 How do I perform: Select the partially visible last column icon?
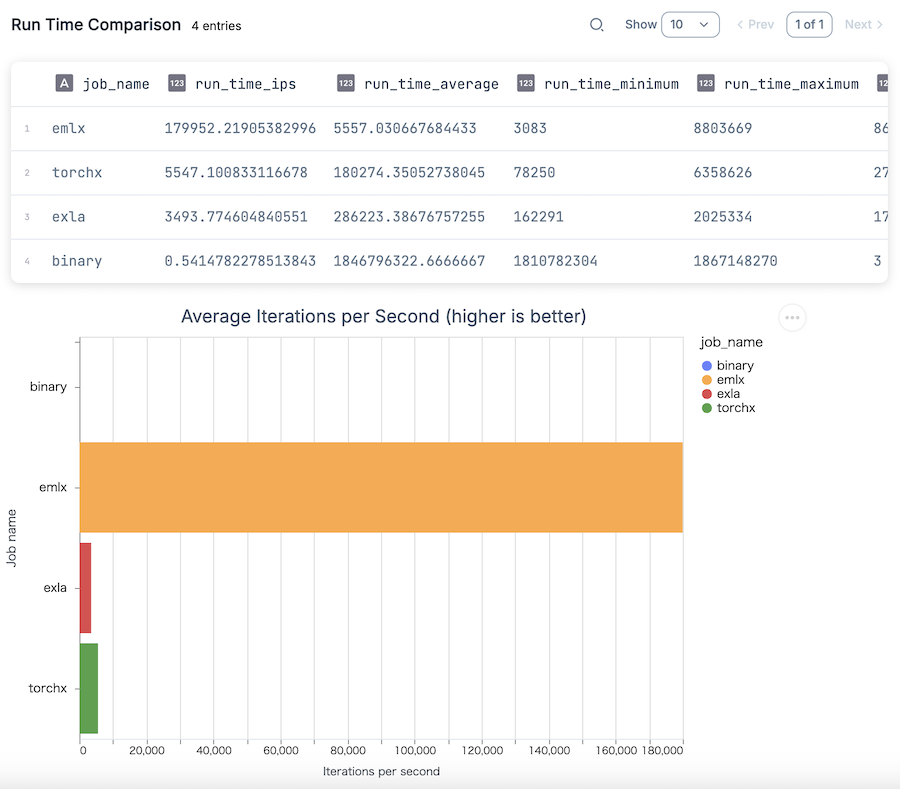coord(883,83)
